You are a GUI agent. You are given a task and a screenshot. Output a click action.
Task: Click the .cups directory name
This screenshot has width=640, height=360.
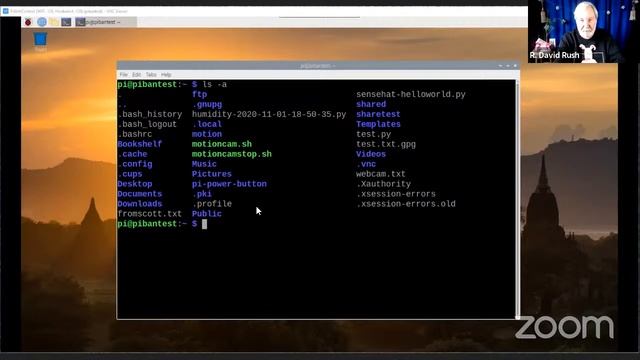pyautogui.click(x=130, y=174)
